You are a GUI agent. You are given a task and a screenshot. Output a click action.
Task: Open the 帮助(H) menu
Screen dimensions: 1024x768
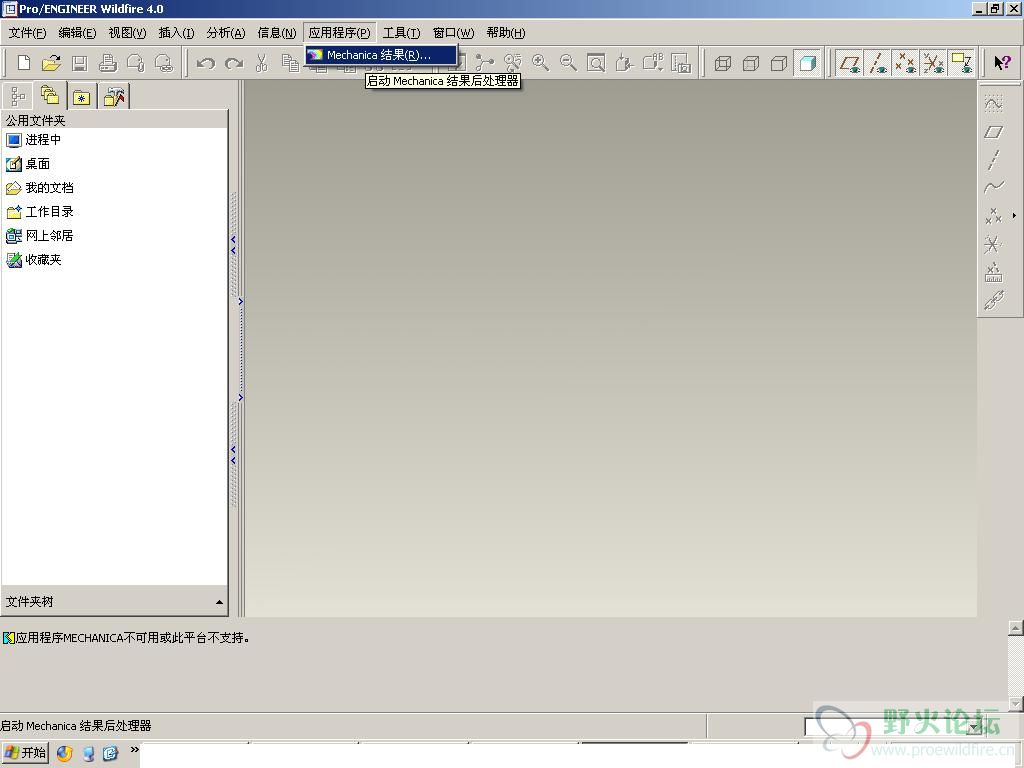[505, 33]
